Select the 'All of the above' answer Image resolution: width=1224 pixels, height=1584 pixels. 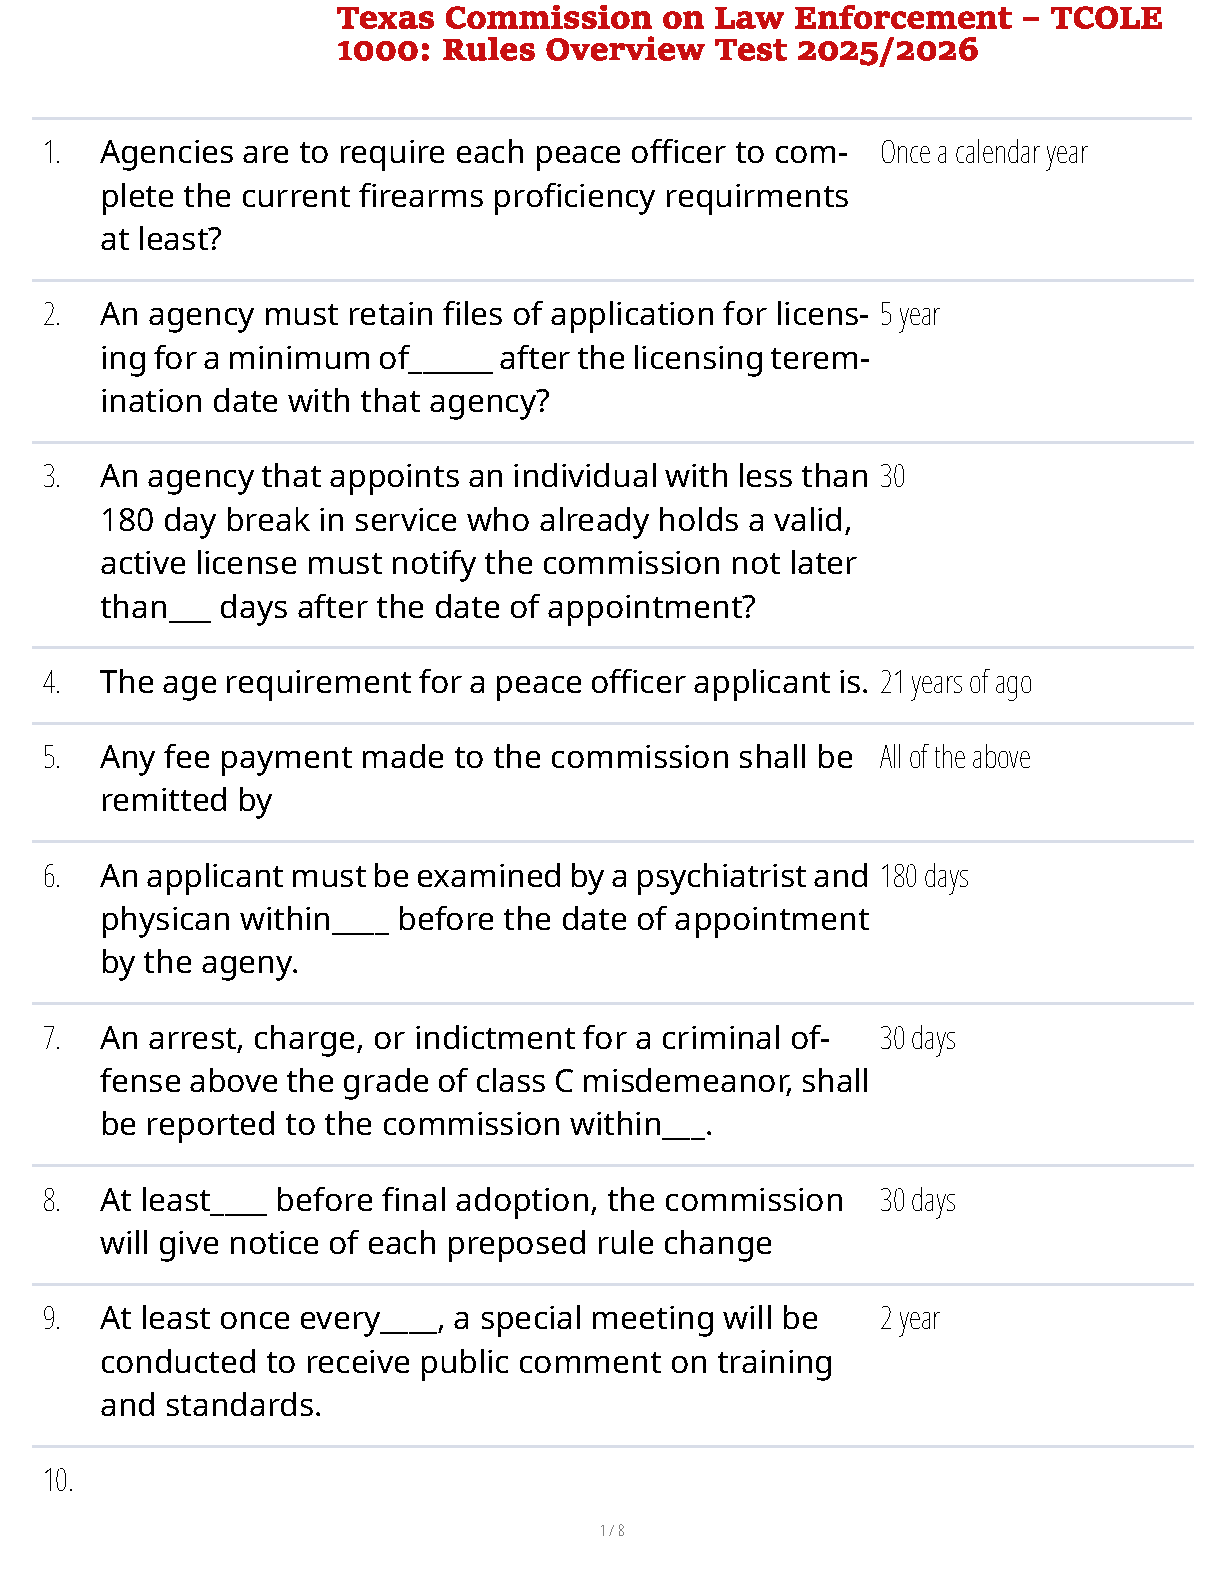pyautogui.click(x=955, y=758)
